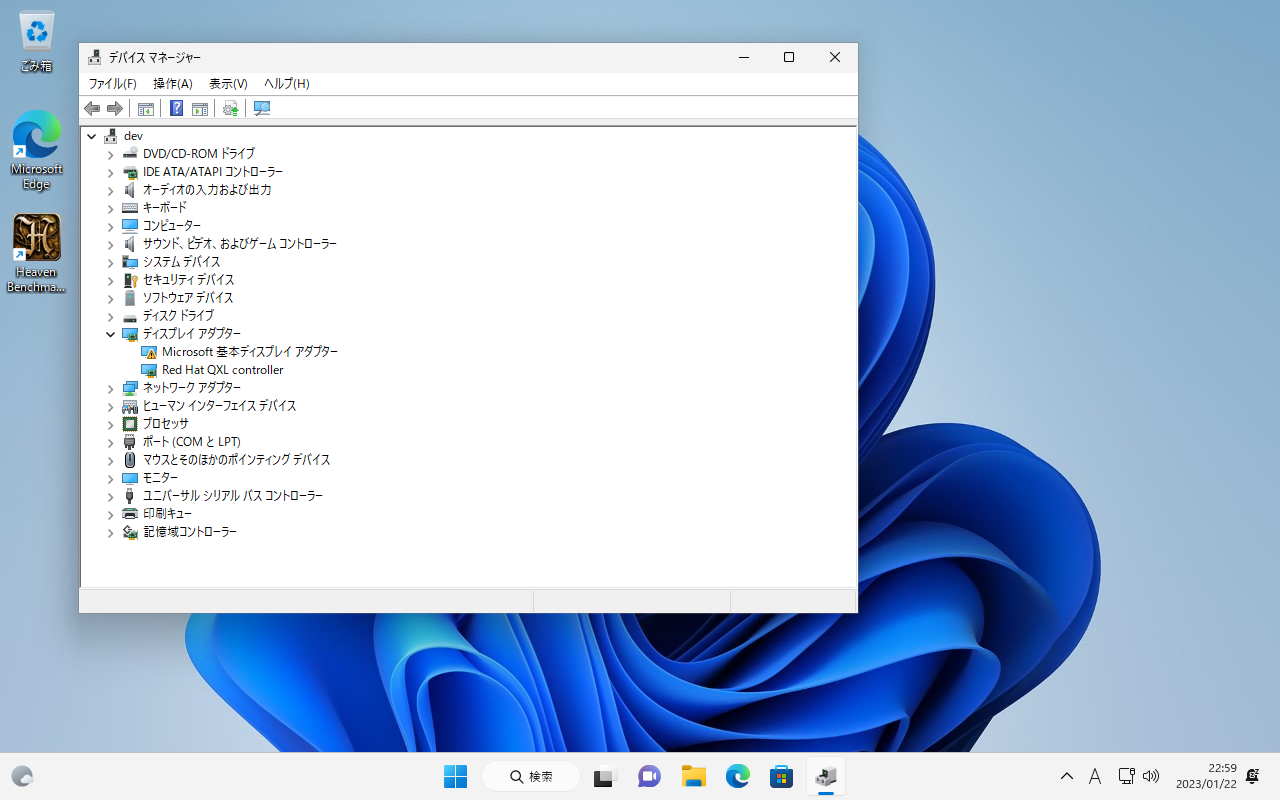This screenshot has height=800, width=1280.
Task: Click the Show/Hide console tree icon
Action: [x=146, y=108]
